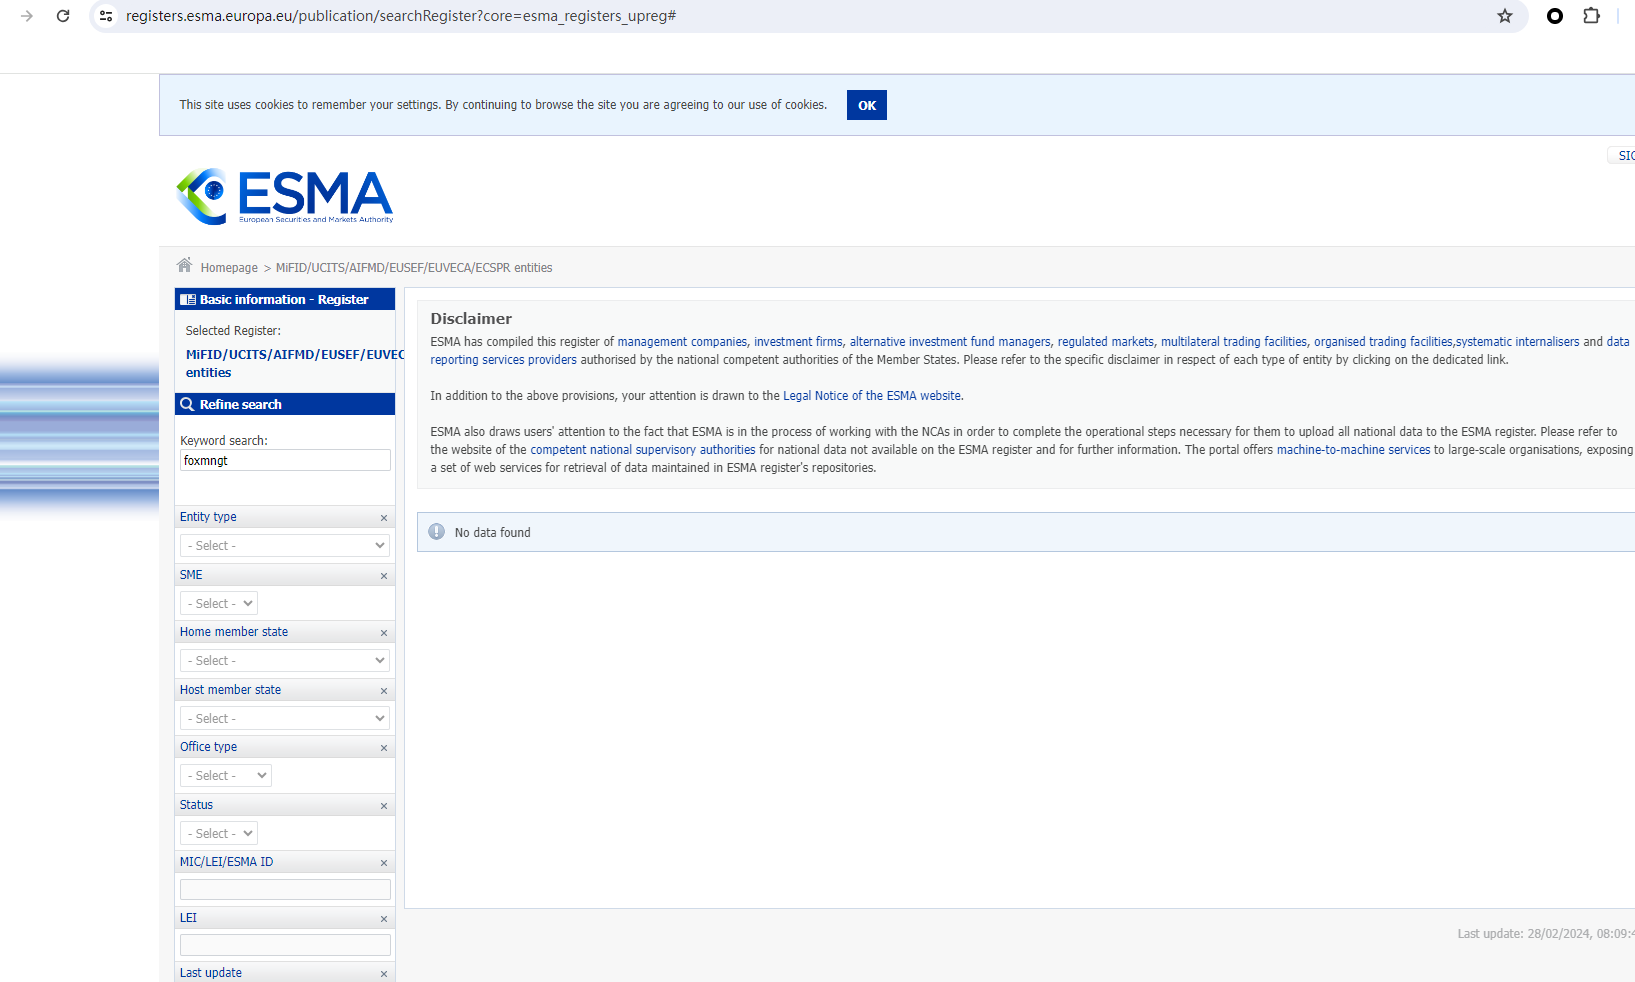Click the site information icon in address bar

pos(106,16)
